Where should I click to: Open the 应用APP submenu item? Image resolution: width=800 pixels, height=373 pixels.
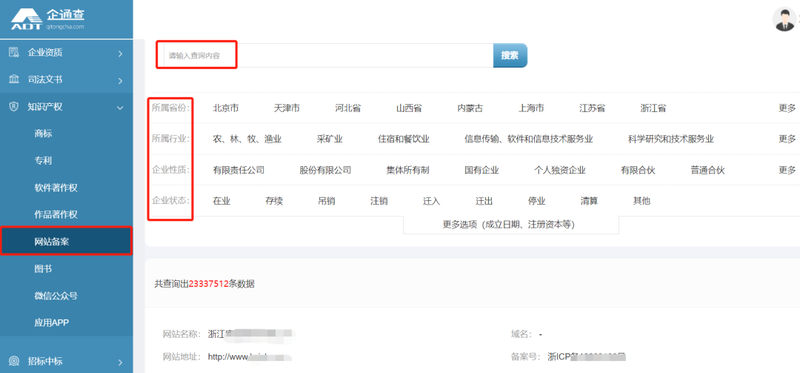click(x=52, y=323)
